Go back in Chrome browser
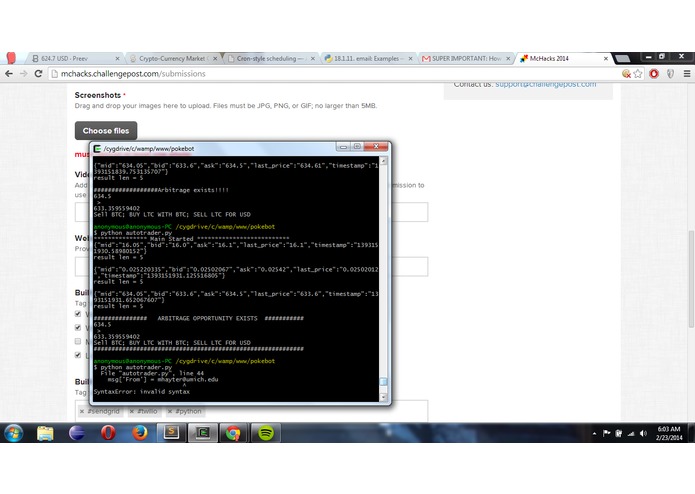The width and height of the screenshot is (695, 494). tap(9, 74)
